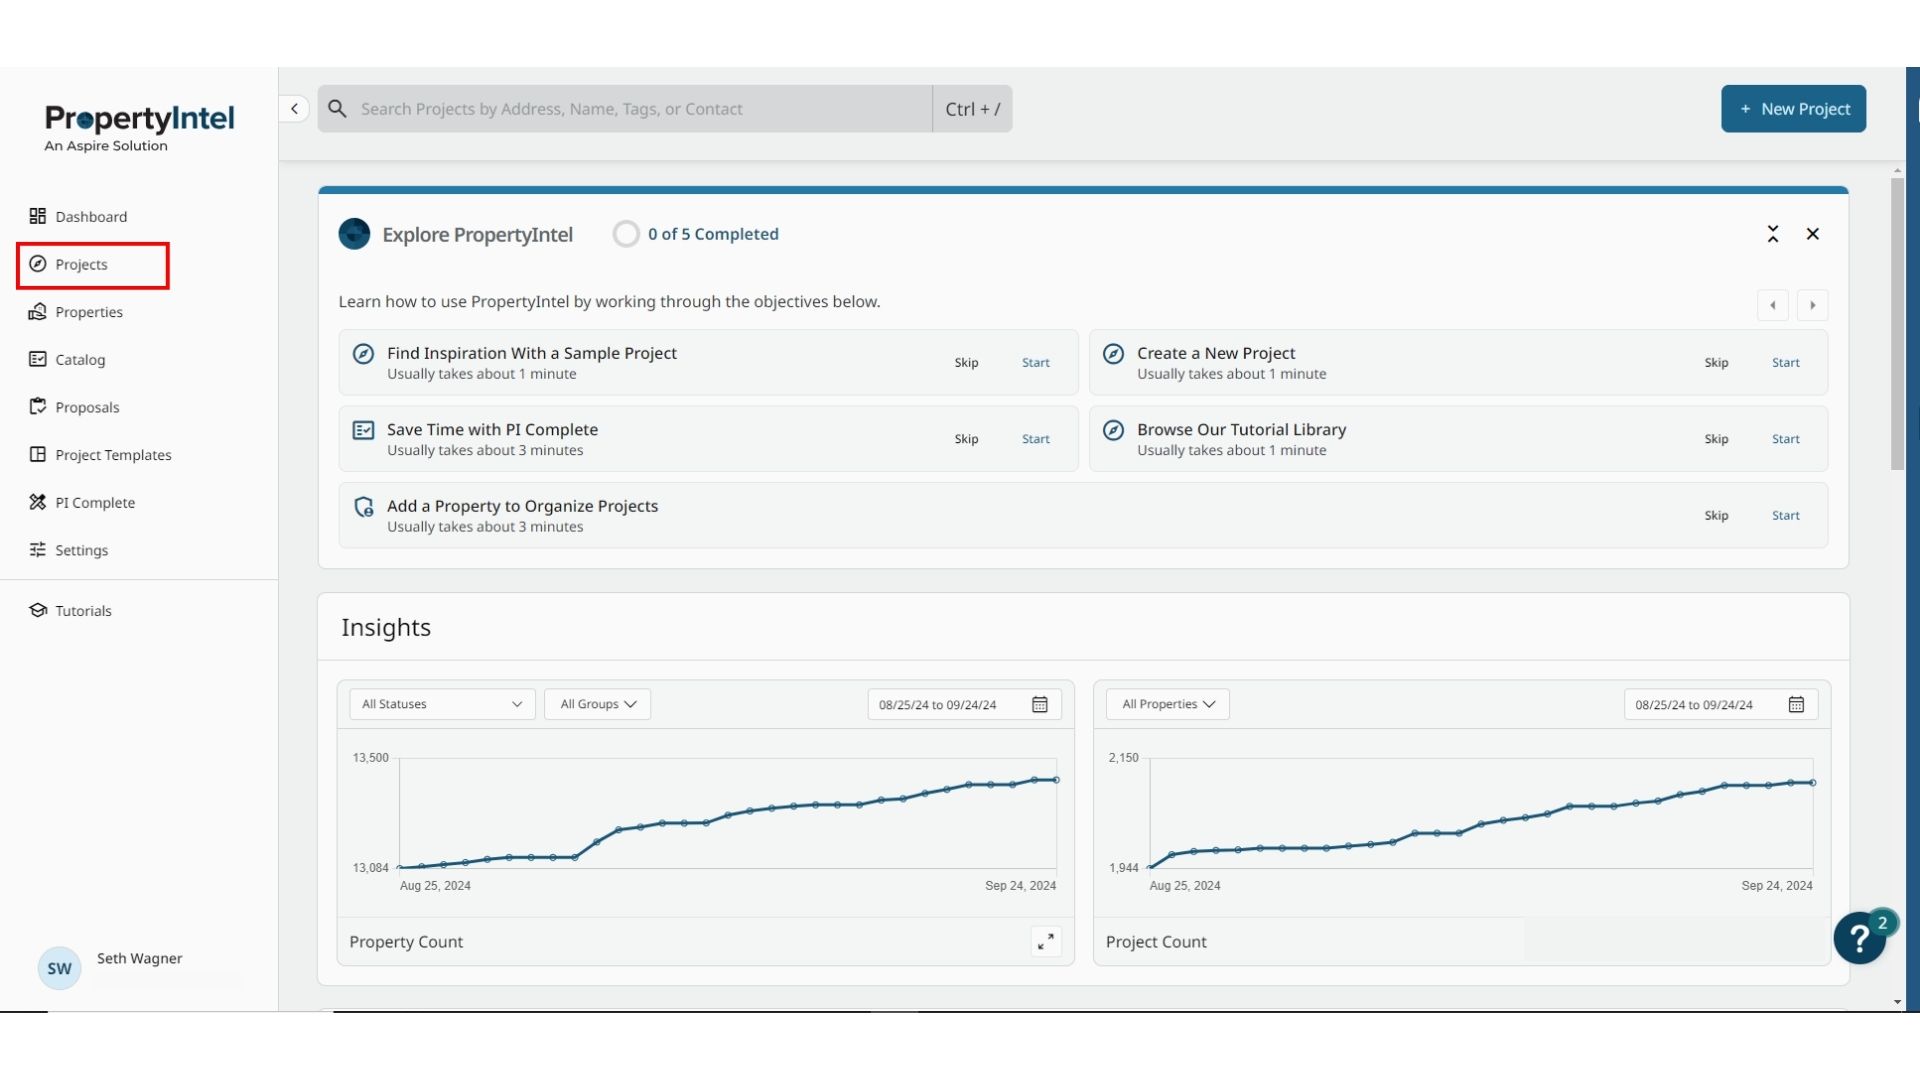Viewport: 1920px width, 1080px height.
Task: Click the Find Inspiration compass icon
Action: [363, 354]
